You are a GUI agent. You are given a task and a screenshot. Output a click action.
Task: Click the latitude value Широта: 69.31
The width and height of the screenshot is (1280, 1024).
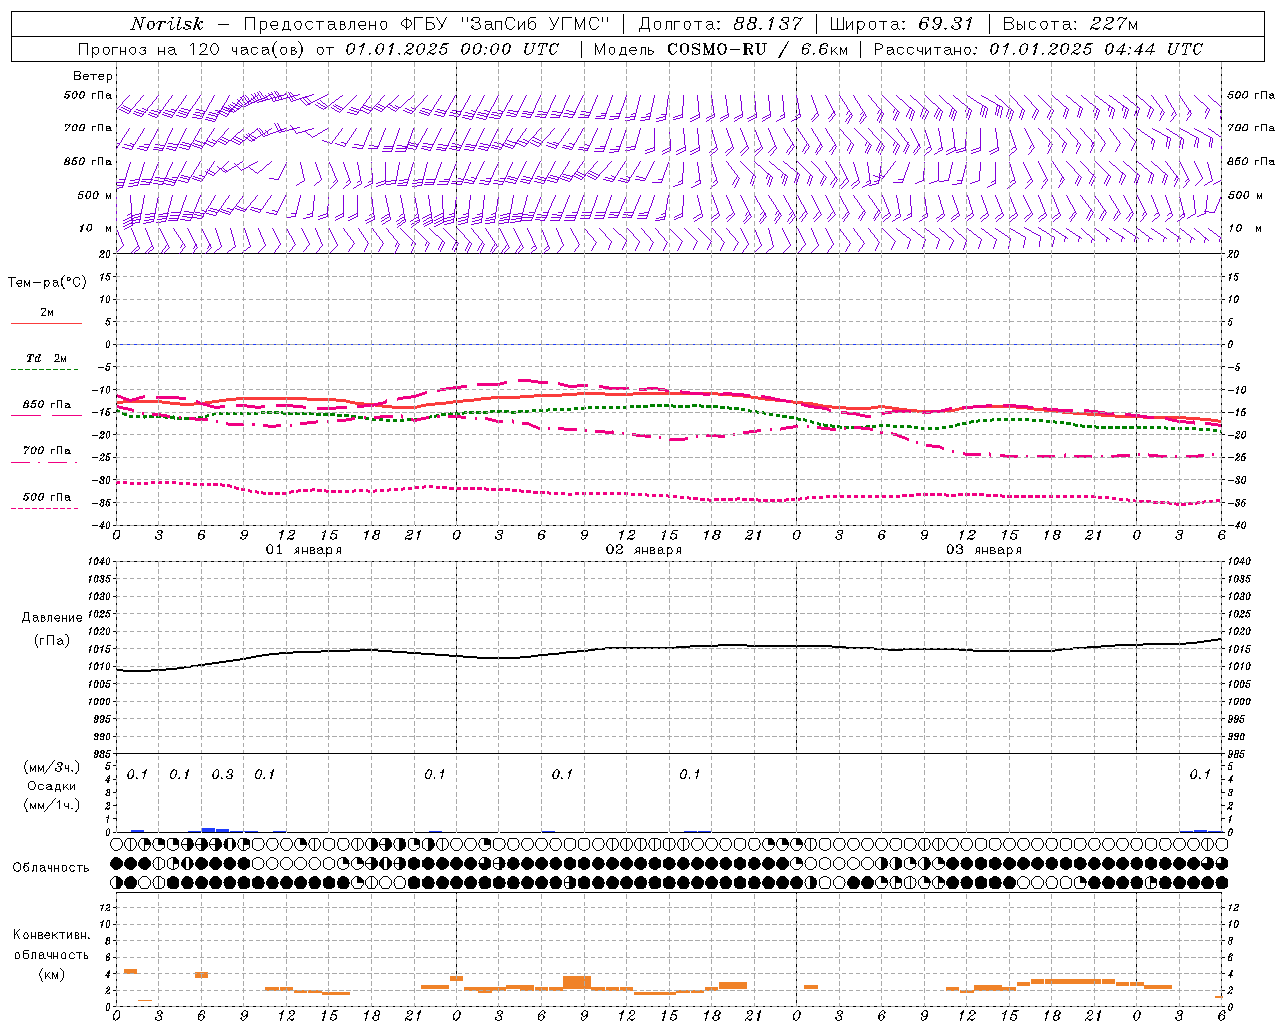(902, 24)
